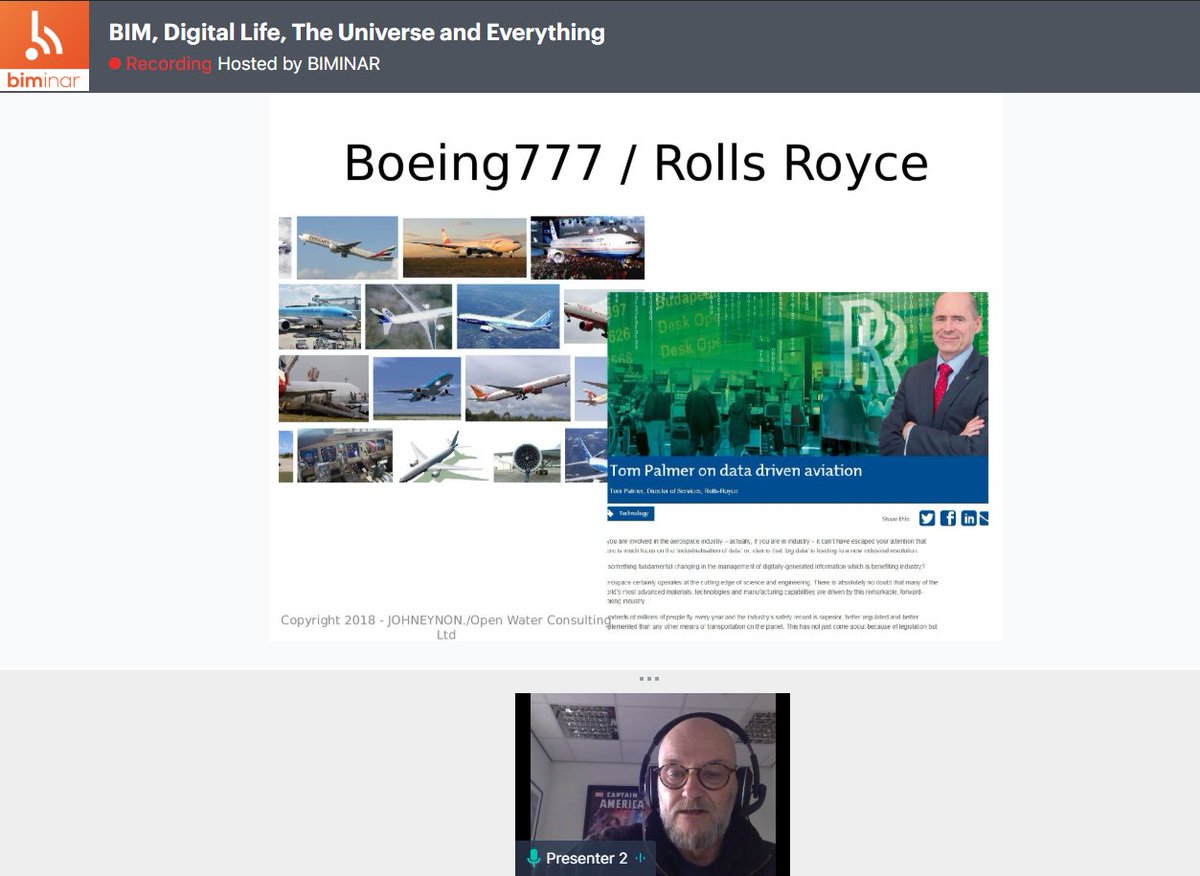1200x876 pixels.
Task: Click the Technology tag on the article
Action: [631, 513]
